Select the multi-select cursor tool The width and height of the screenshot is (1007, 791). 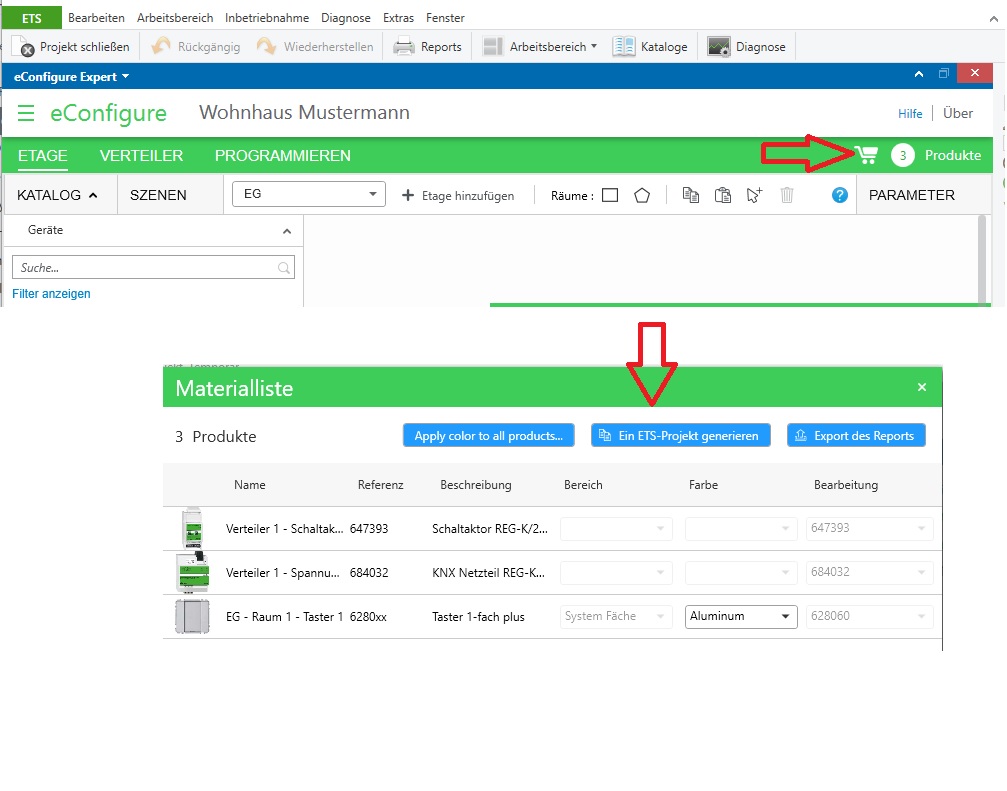[754, 195]
